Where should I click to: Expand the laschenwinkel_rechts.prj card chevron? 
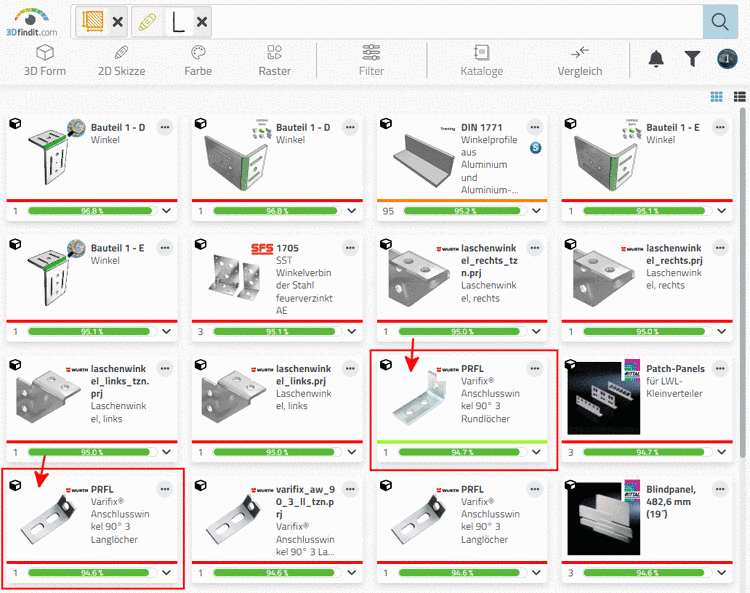point(721,331)
